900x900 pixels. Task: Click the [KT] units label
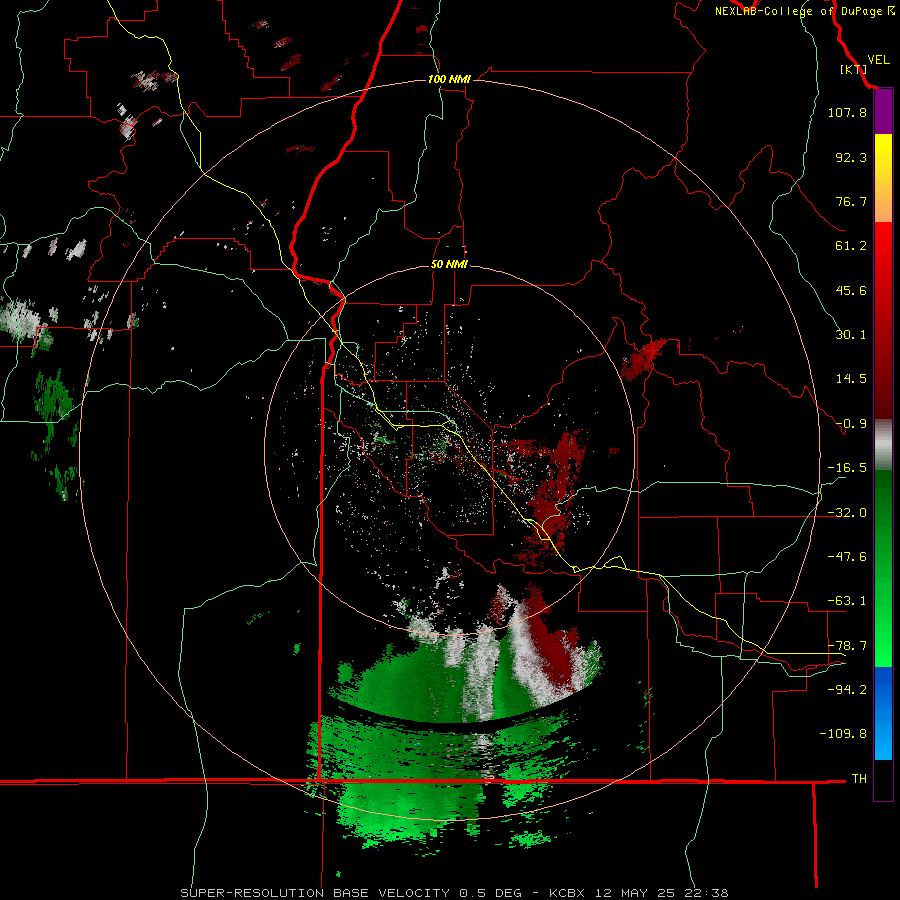click(854, 69)
